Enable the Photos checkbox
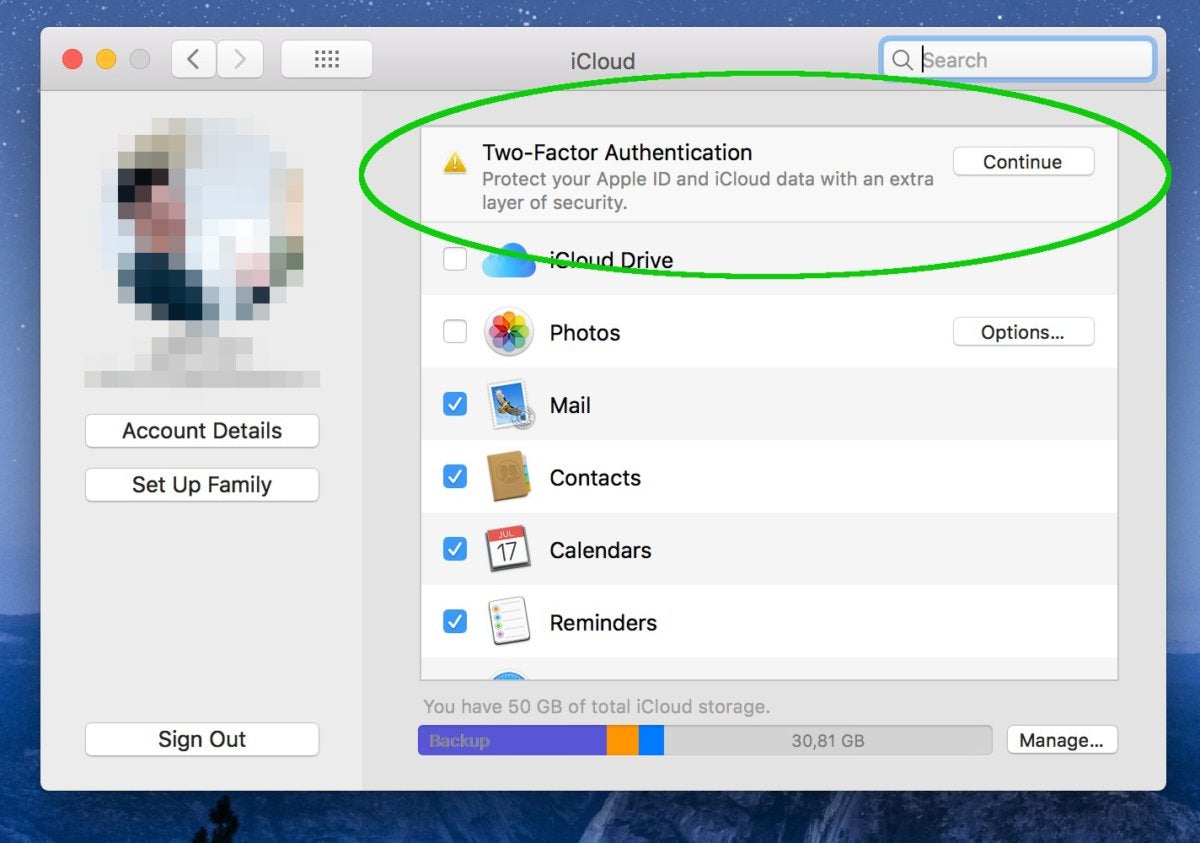Image resolution: width=1200 pixels, height=843 pixels. pyautogui.click(x=455, y=332)
